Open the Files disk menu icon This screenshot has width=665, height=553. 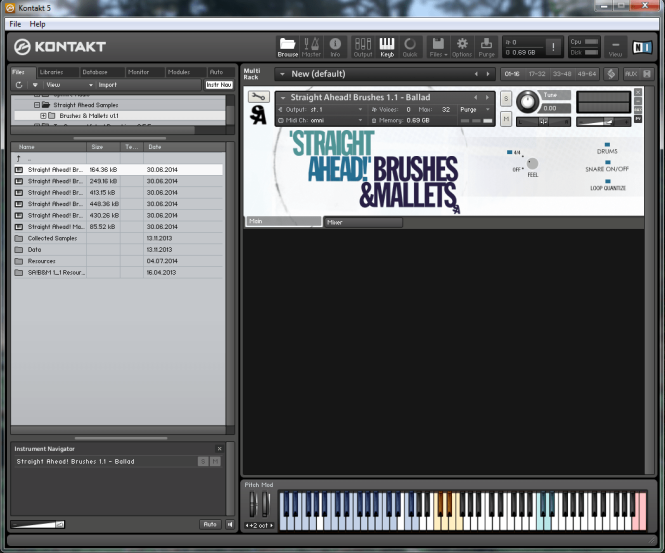coord(438,47)
